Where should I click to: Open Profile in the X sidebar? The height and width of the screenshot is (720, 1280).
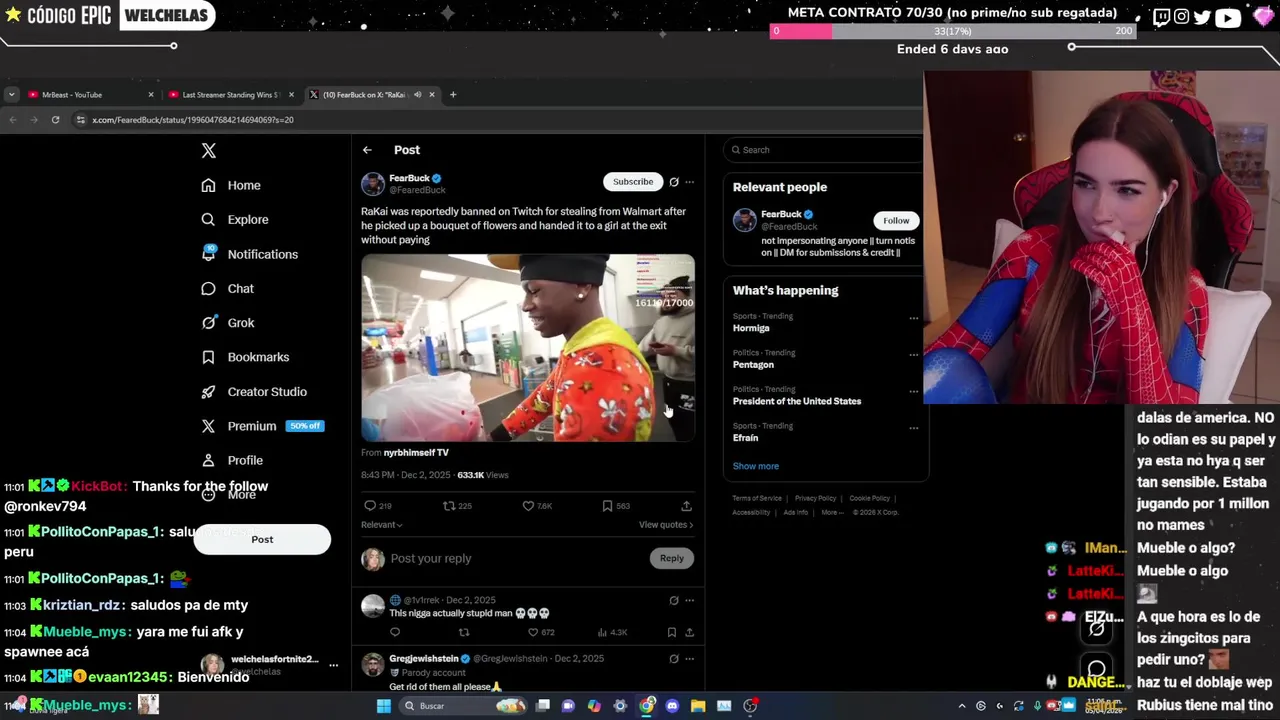tap(232, 460)
